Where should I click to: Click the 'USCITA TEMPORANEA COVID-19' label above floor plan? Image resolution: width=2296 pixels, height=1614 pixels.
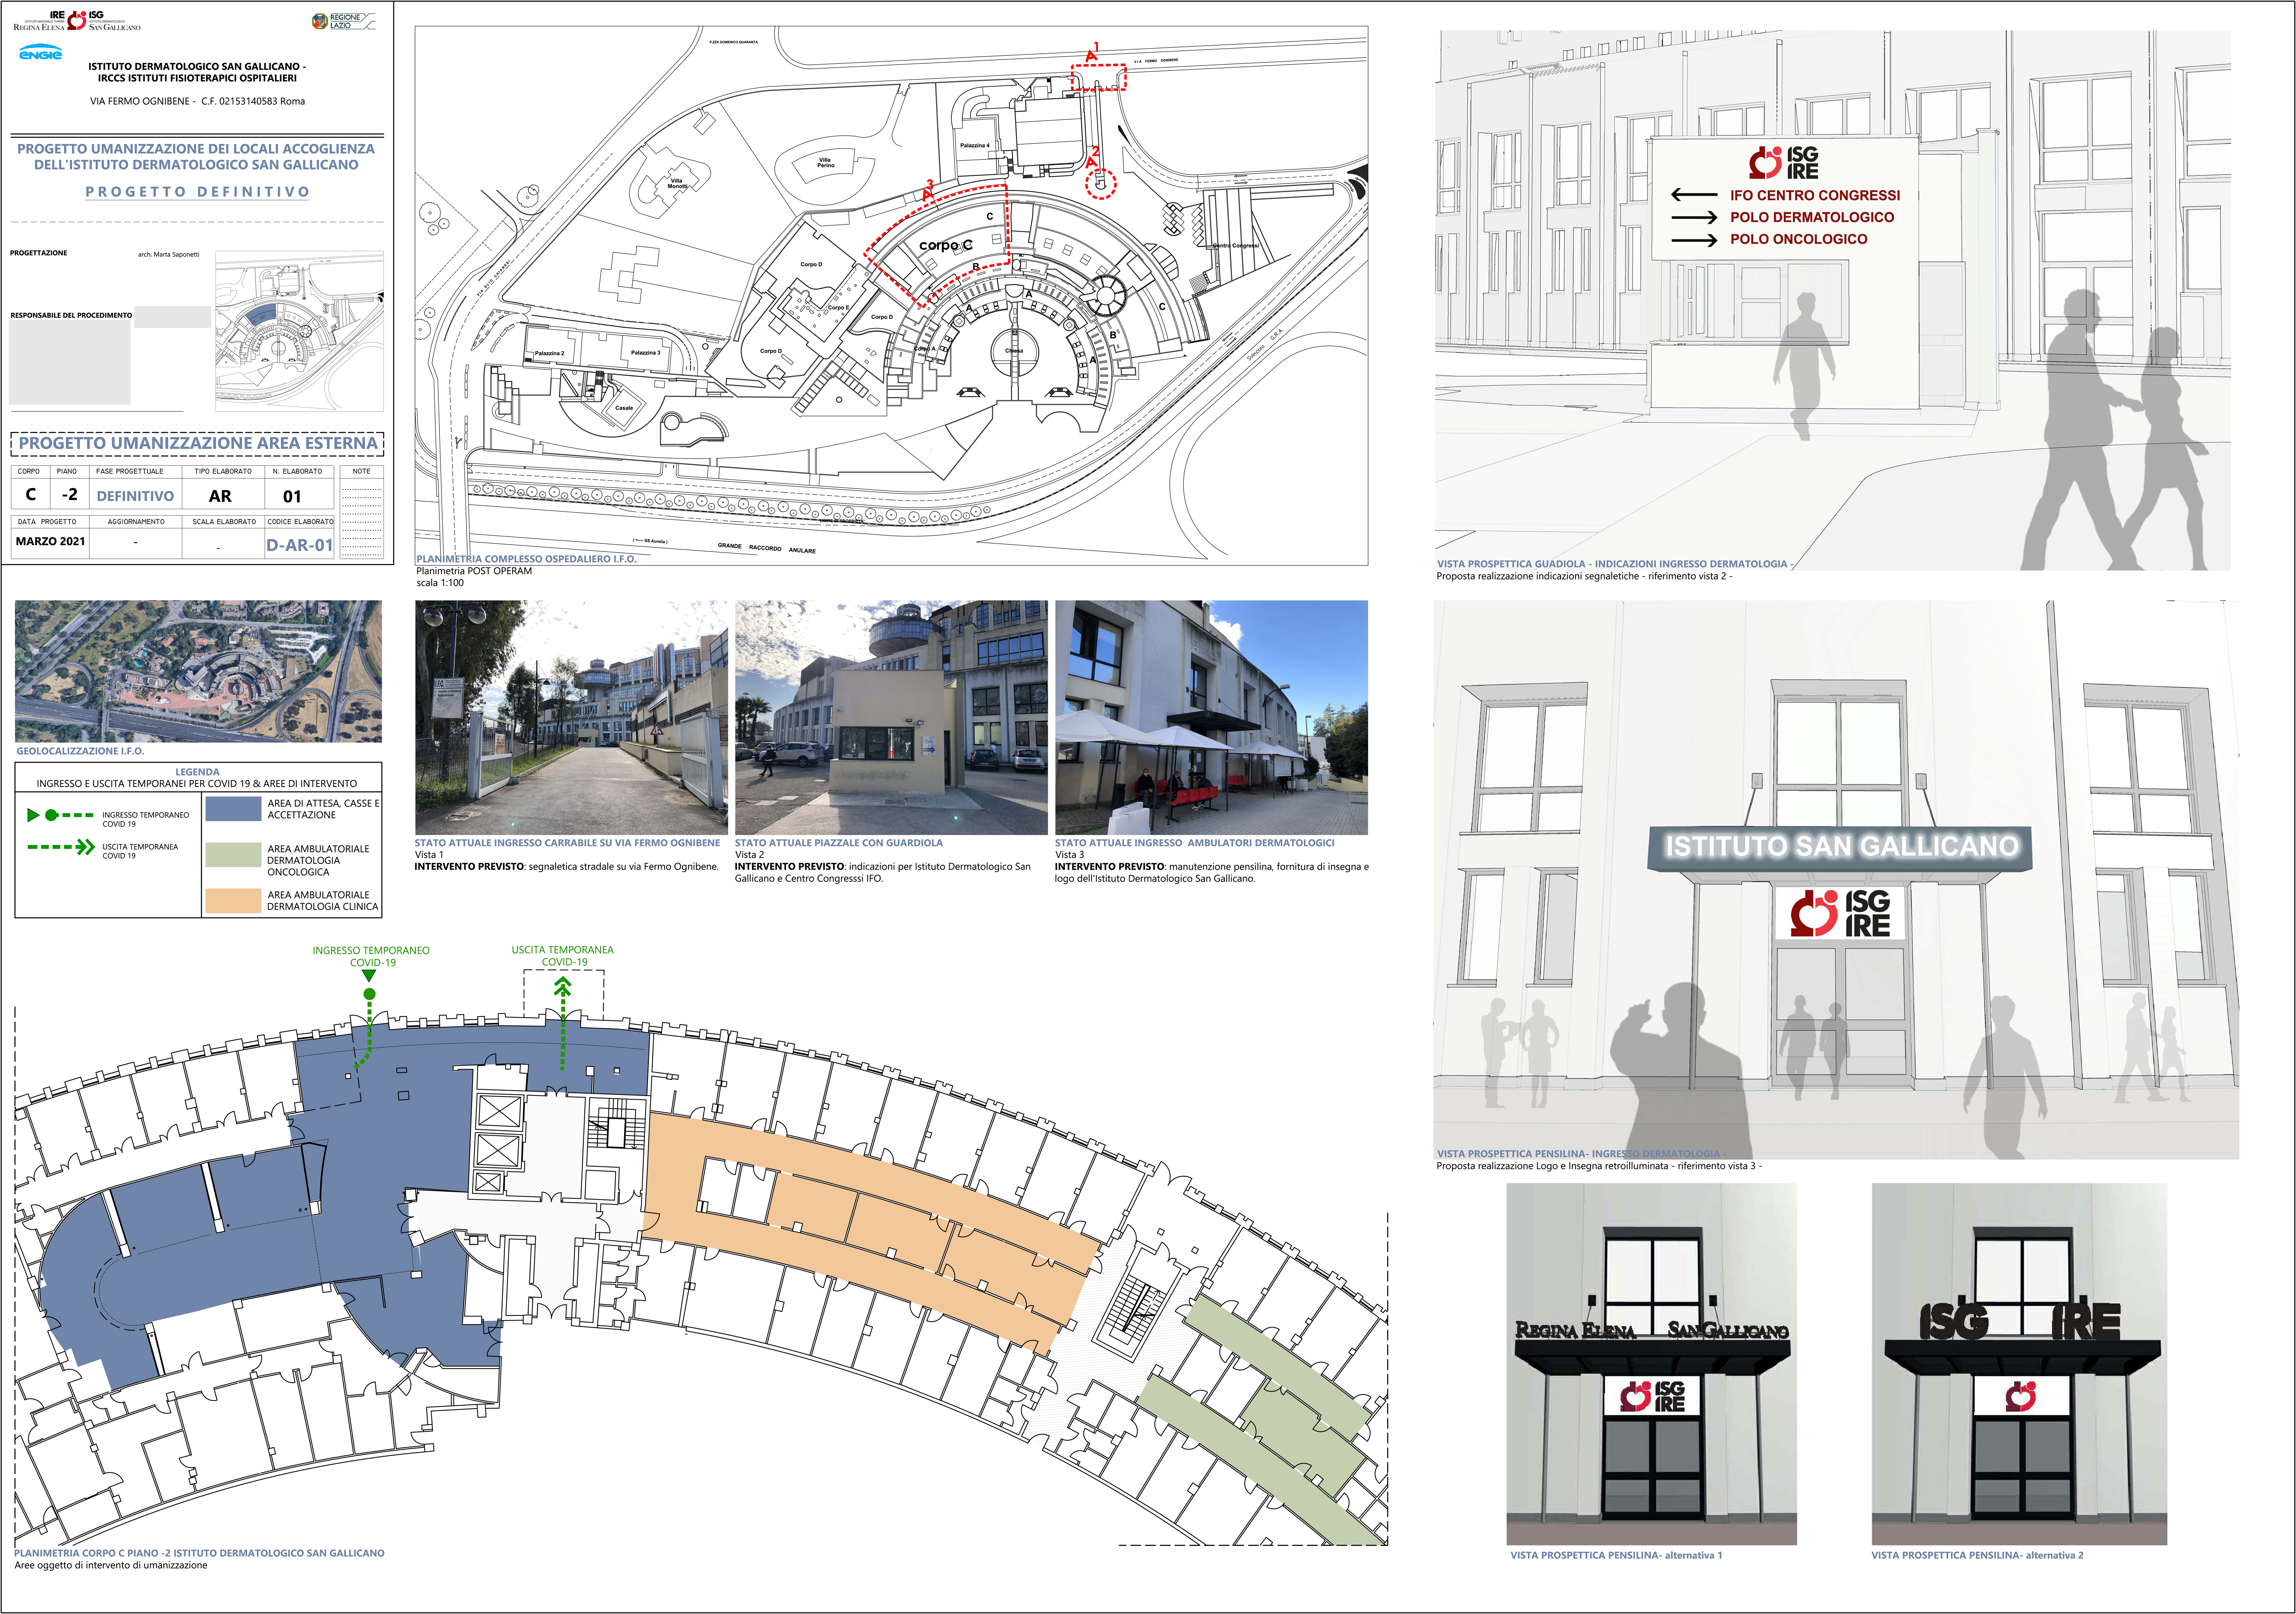pos(563,956)
